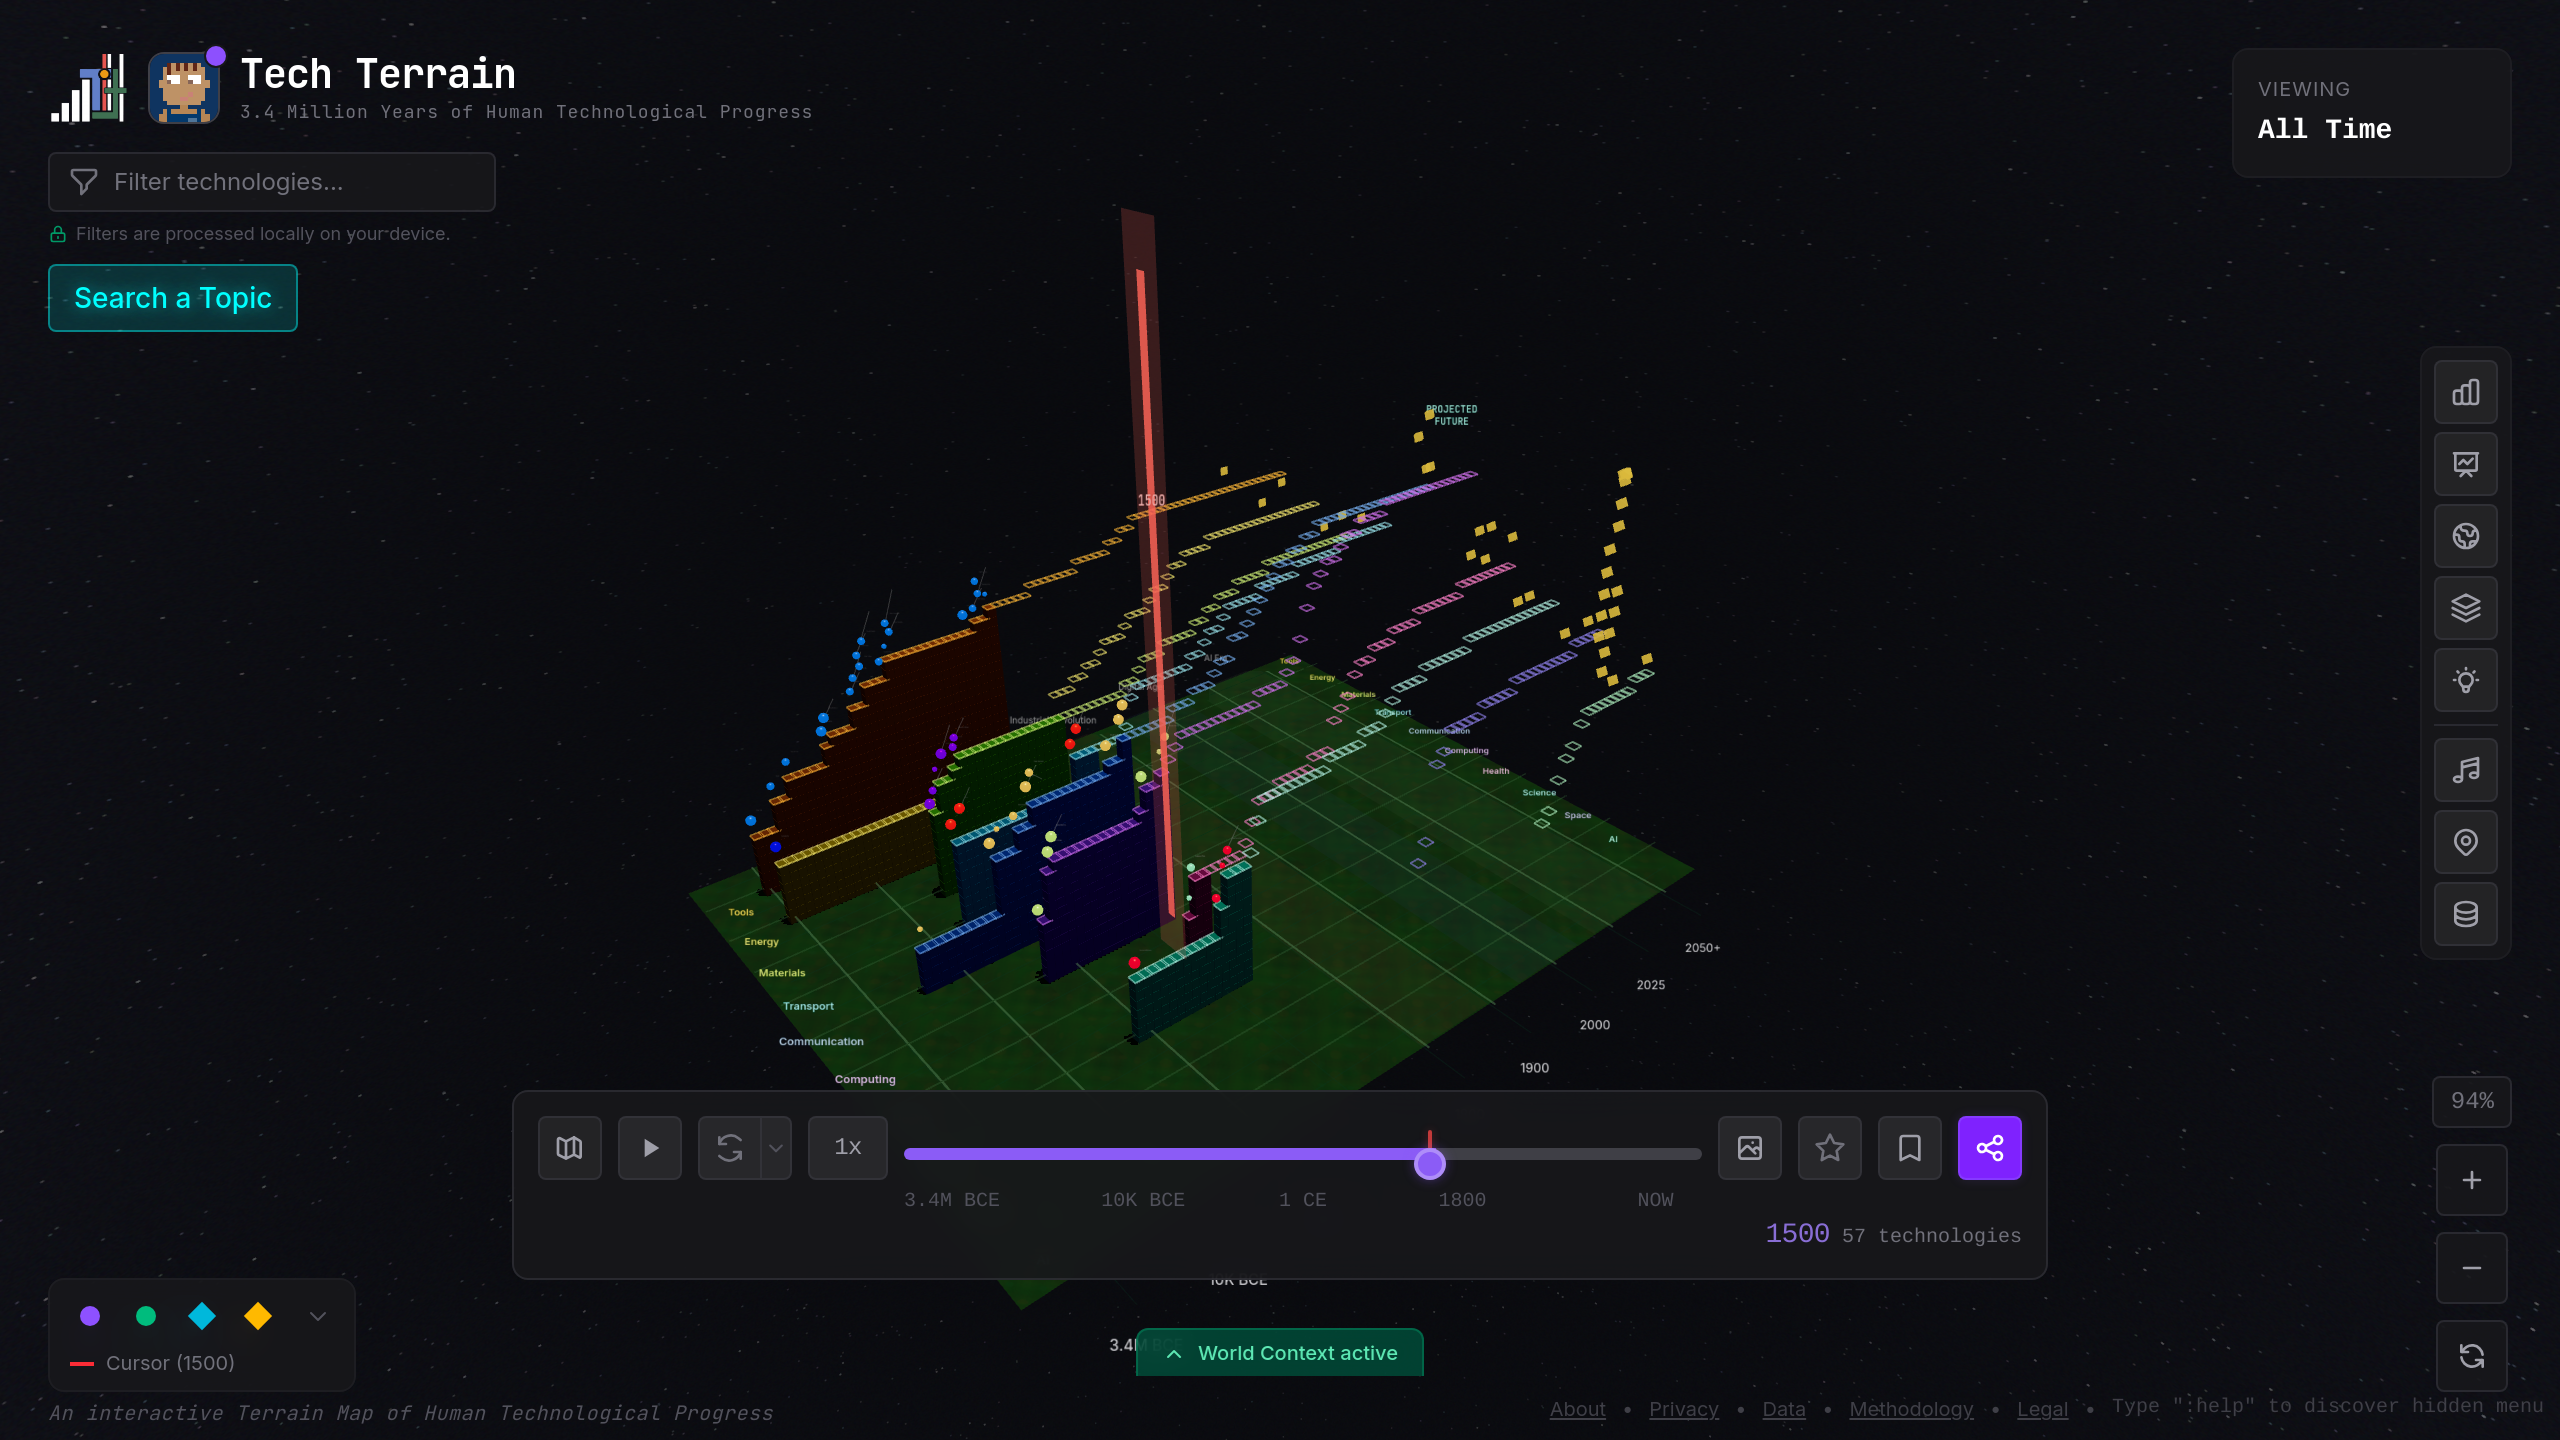Open the database icon in sidebar
This screenshot has height=1440, width=2560.
2465,914
